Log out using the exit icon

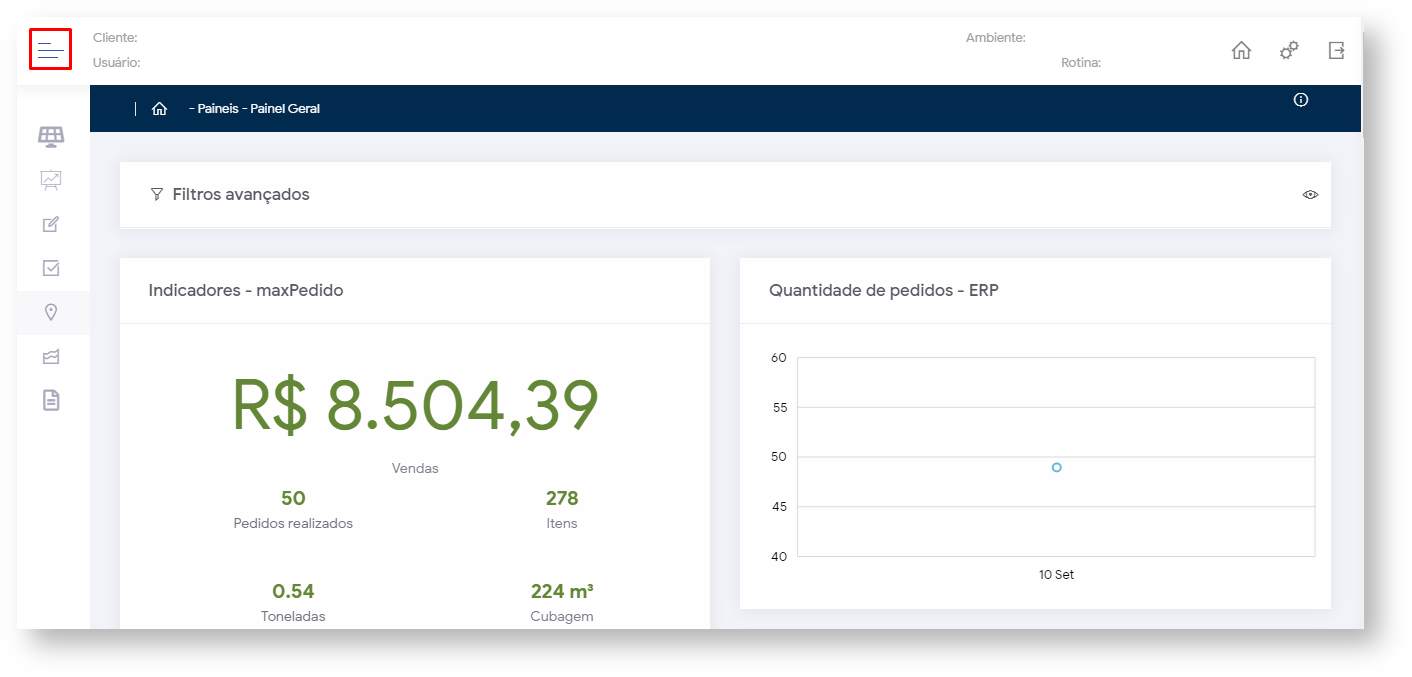[x=1336, y=50]
